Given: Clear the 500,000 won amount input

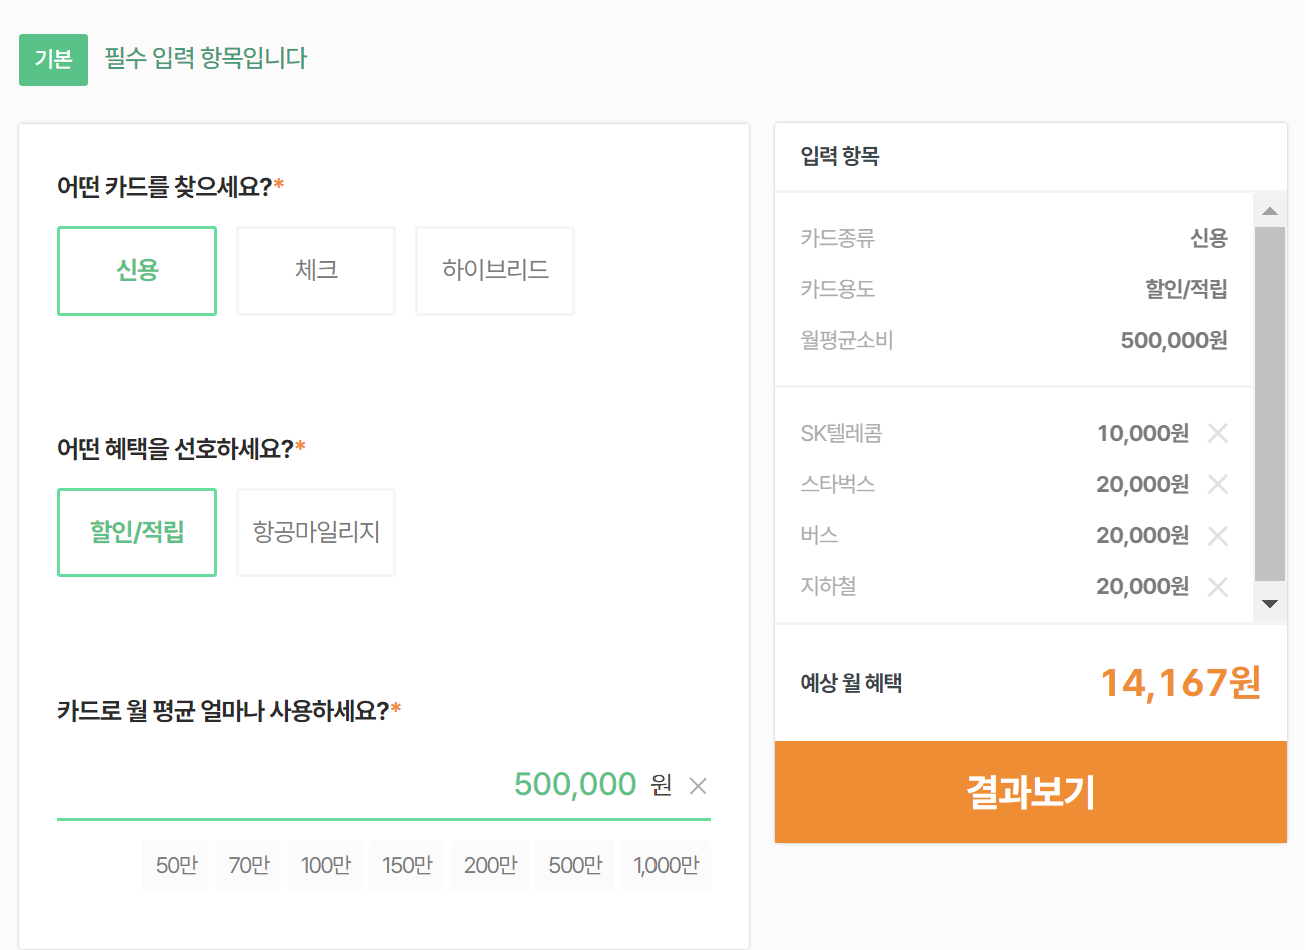Looking at the screenshot, I should click(697, 786).
